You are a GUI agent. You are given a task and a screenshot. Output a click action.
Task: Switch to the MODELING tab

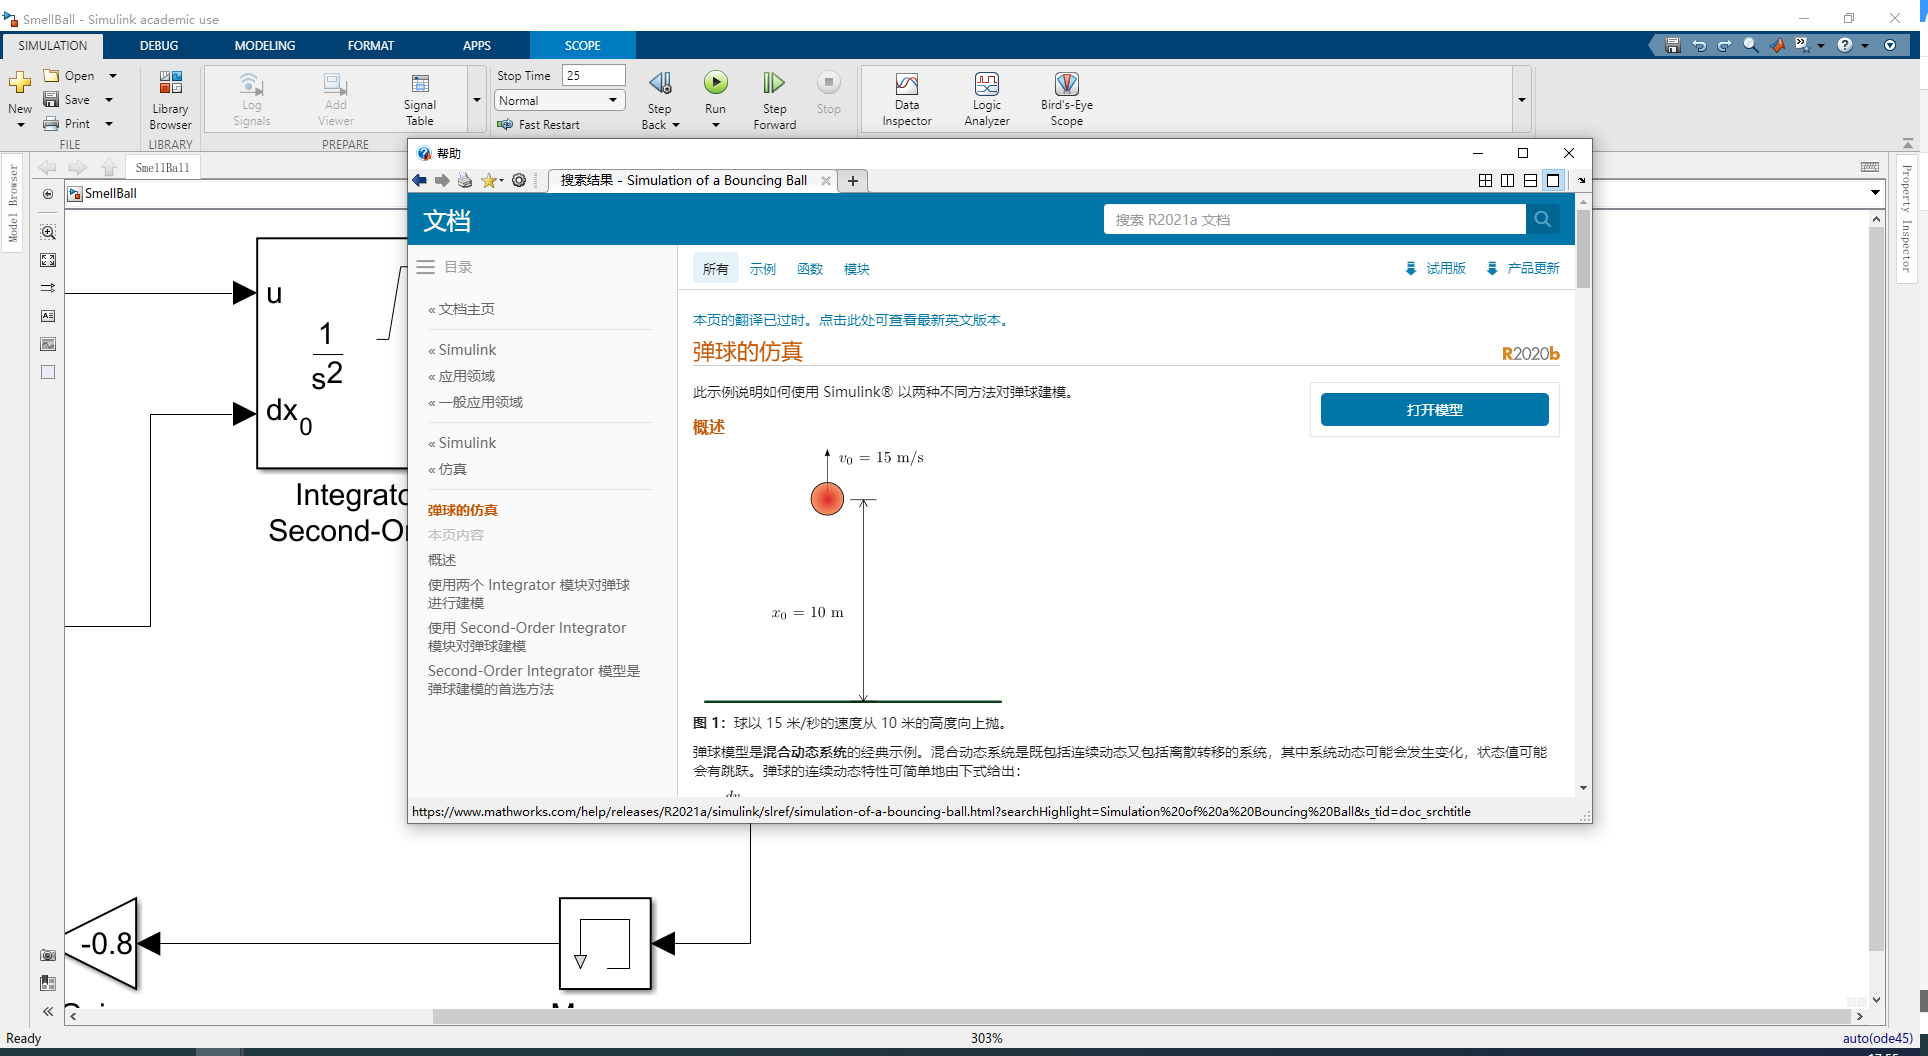pyautogui.click(x=264, y=45)
